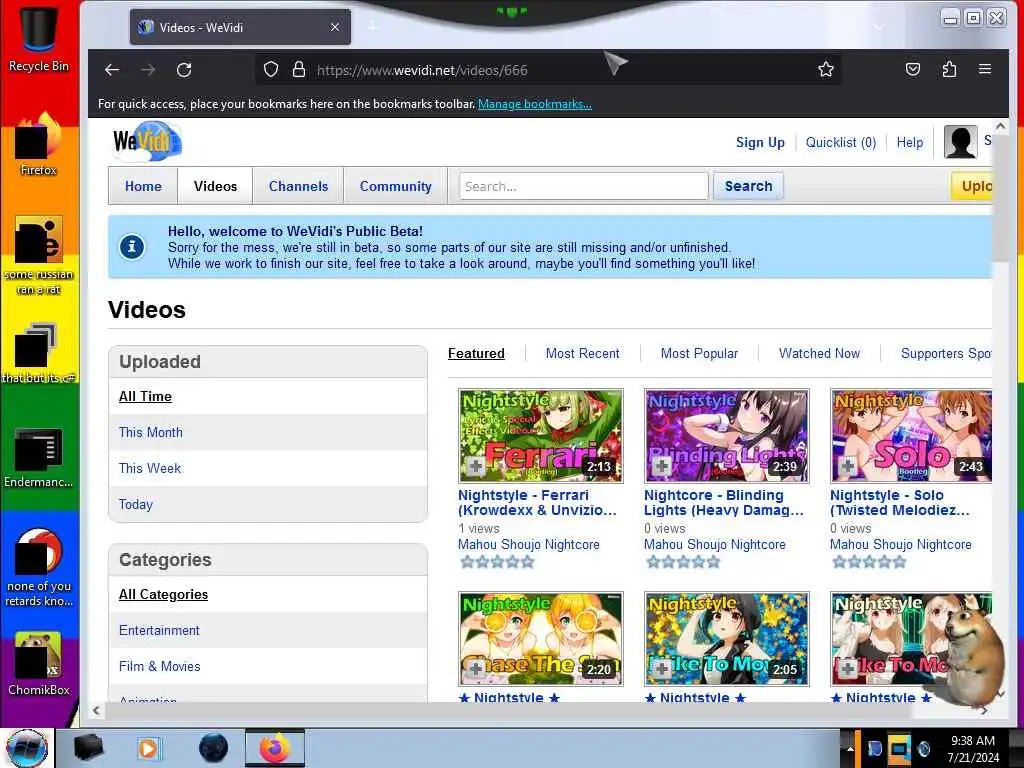Open the Community tab
Viewport: 1024px width, 768px height.
396,186
